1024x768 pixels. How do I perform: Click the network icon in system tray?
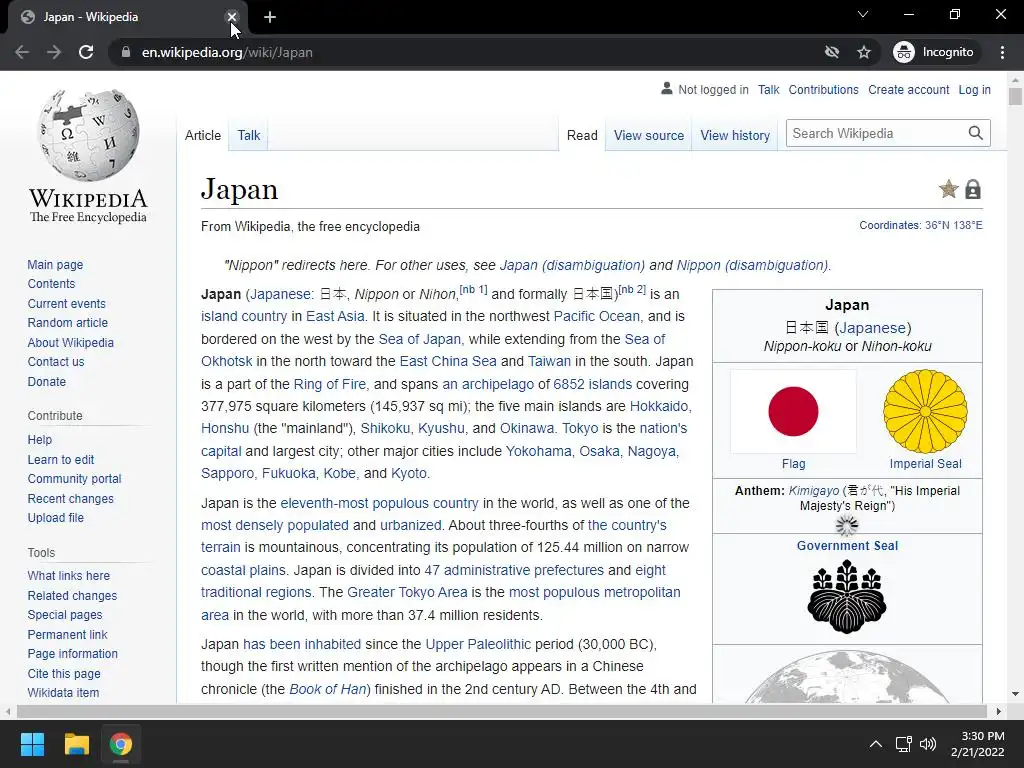pyautogui.click(x=904, y=744)
